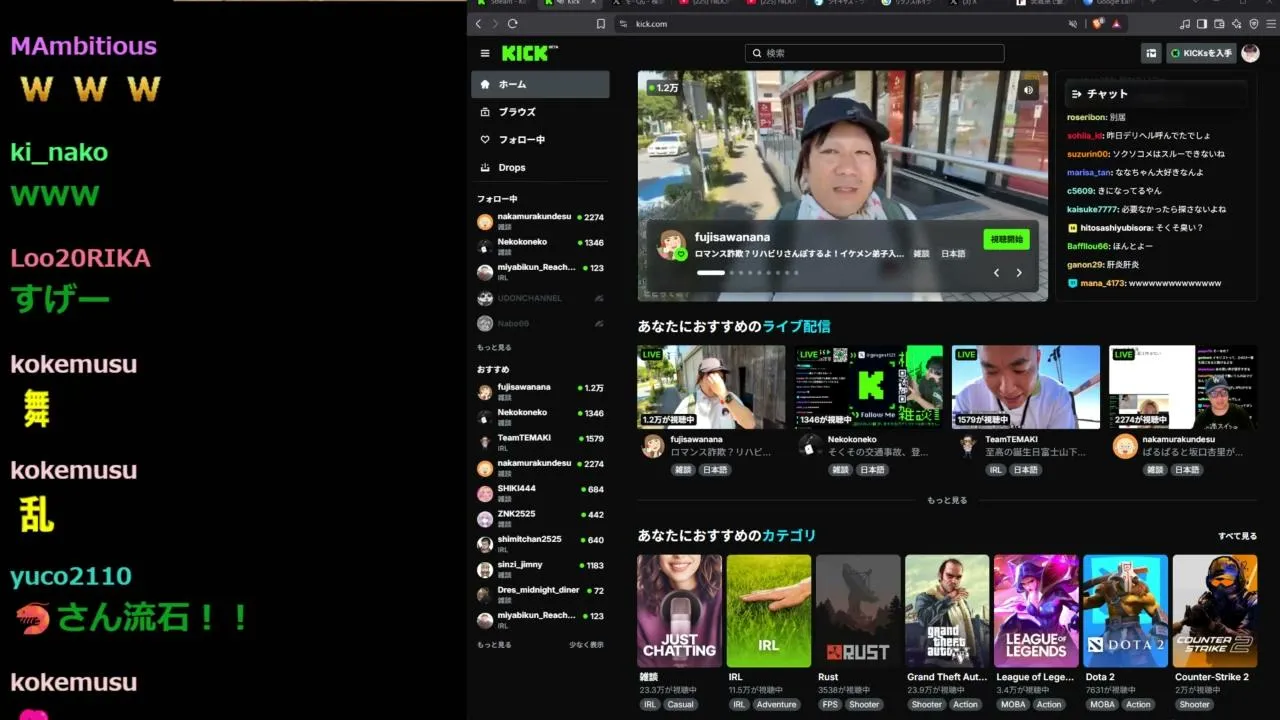Open the Brave wallet icon
Image resolution: width=1280 pixels, height=720 pixels.
click(x=1219, y=24)
